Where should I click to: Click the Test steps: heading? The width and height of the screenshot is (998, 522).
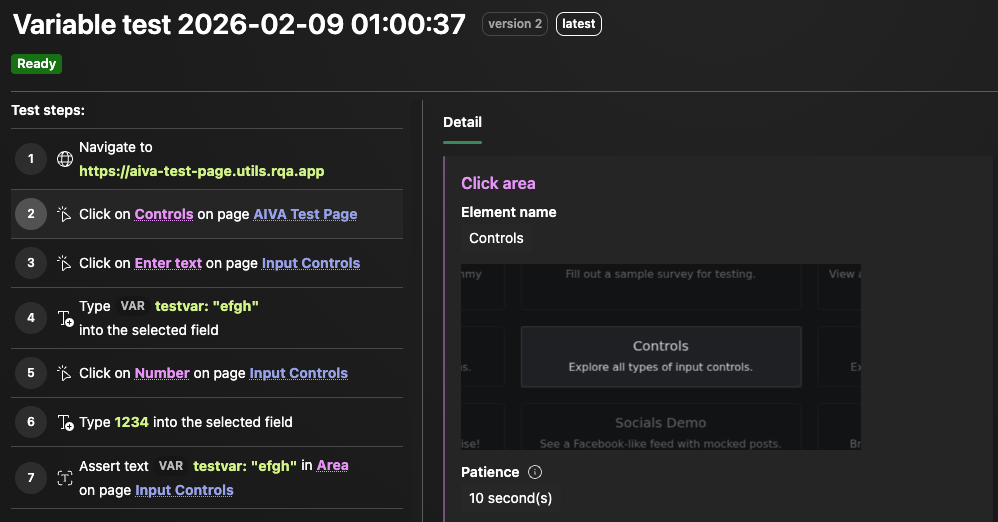[48, 110]
